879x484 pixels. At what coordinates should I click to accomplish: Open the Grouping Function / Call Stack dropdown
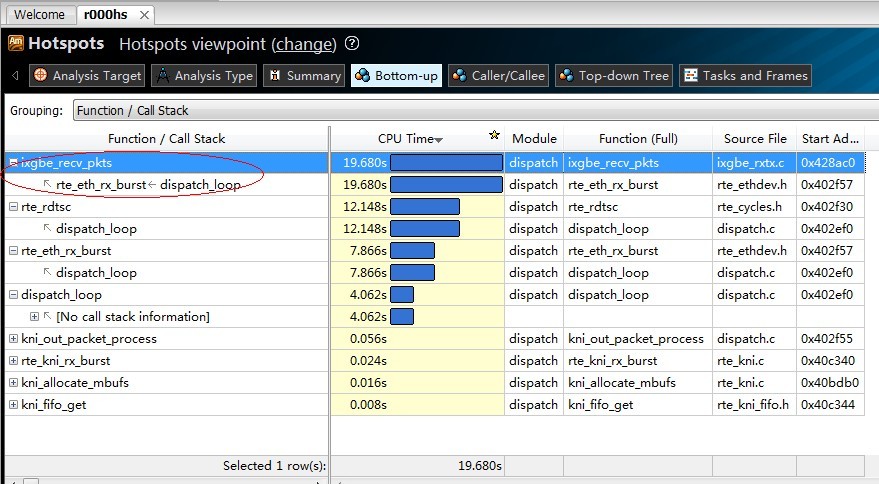[x=475, y=110]
